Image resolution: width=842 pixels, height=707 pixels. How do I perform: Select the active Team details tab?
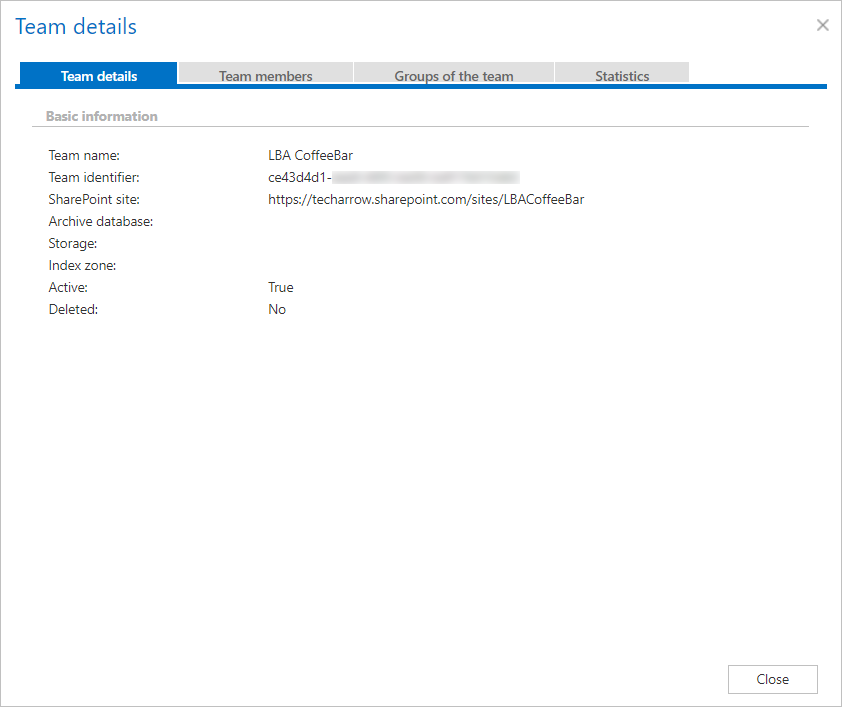coord(99,76)
